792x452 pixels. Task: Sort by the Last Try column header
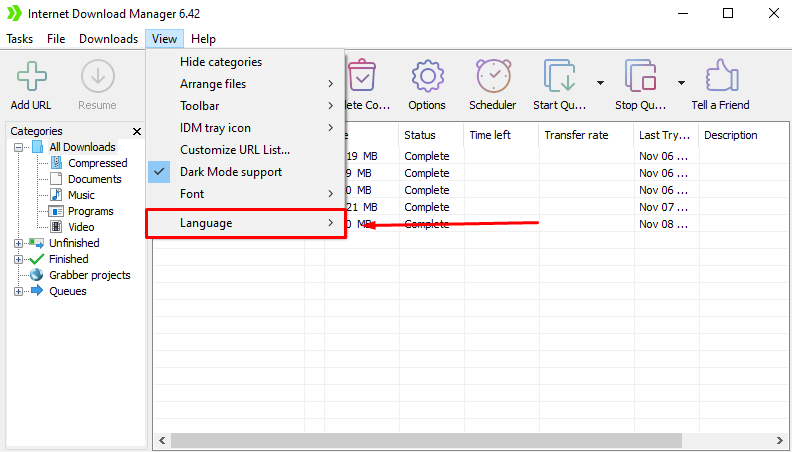pos(666,135)
